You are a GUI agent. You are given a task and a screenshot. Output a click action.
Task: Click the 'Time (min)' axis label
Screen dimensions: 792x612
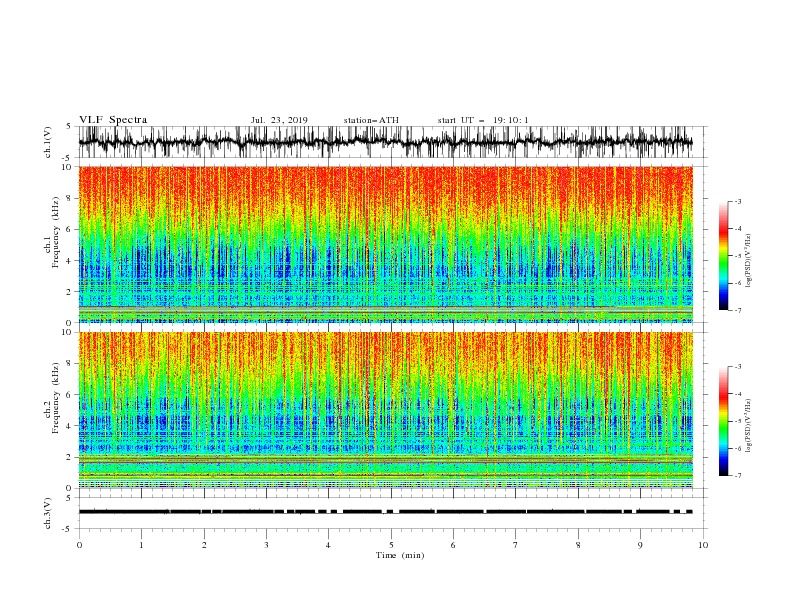coord(400,555)
